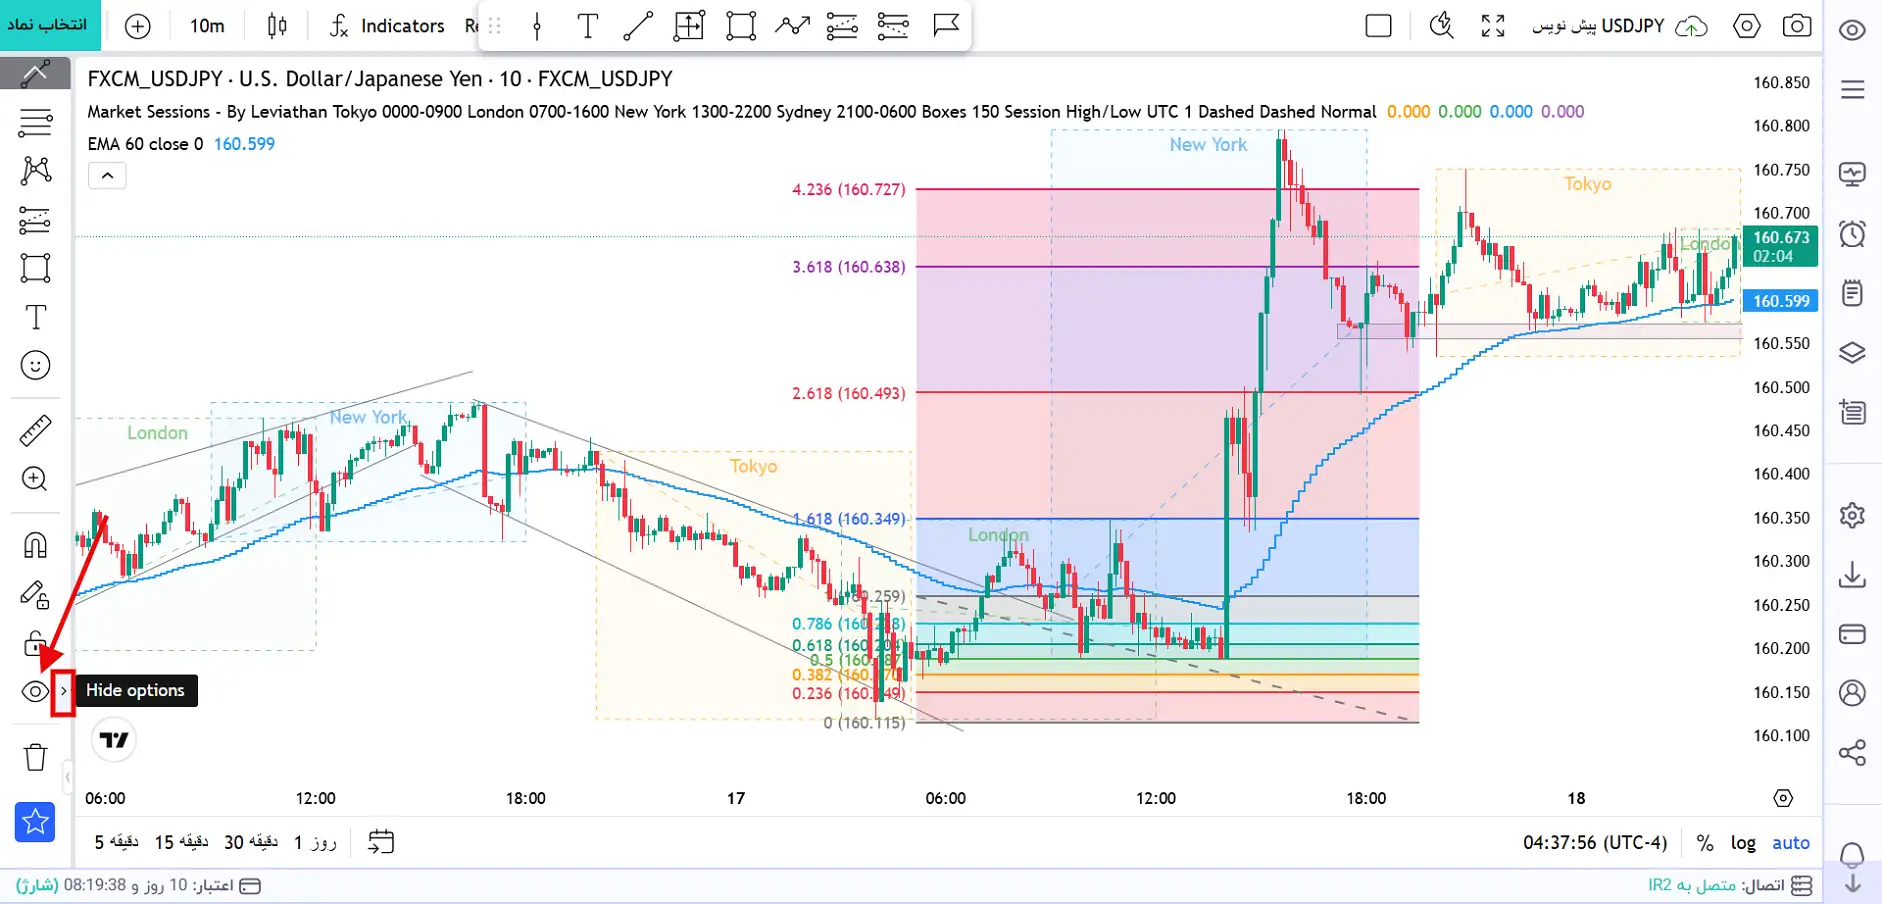Select the Text tool in left sidebar

pos(35,317)
